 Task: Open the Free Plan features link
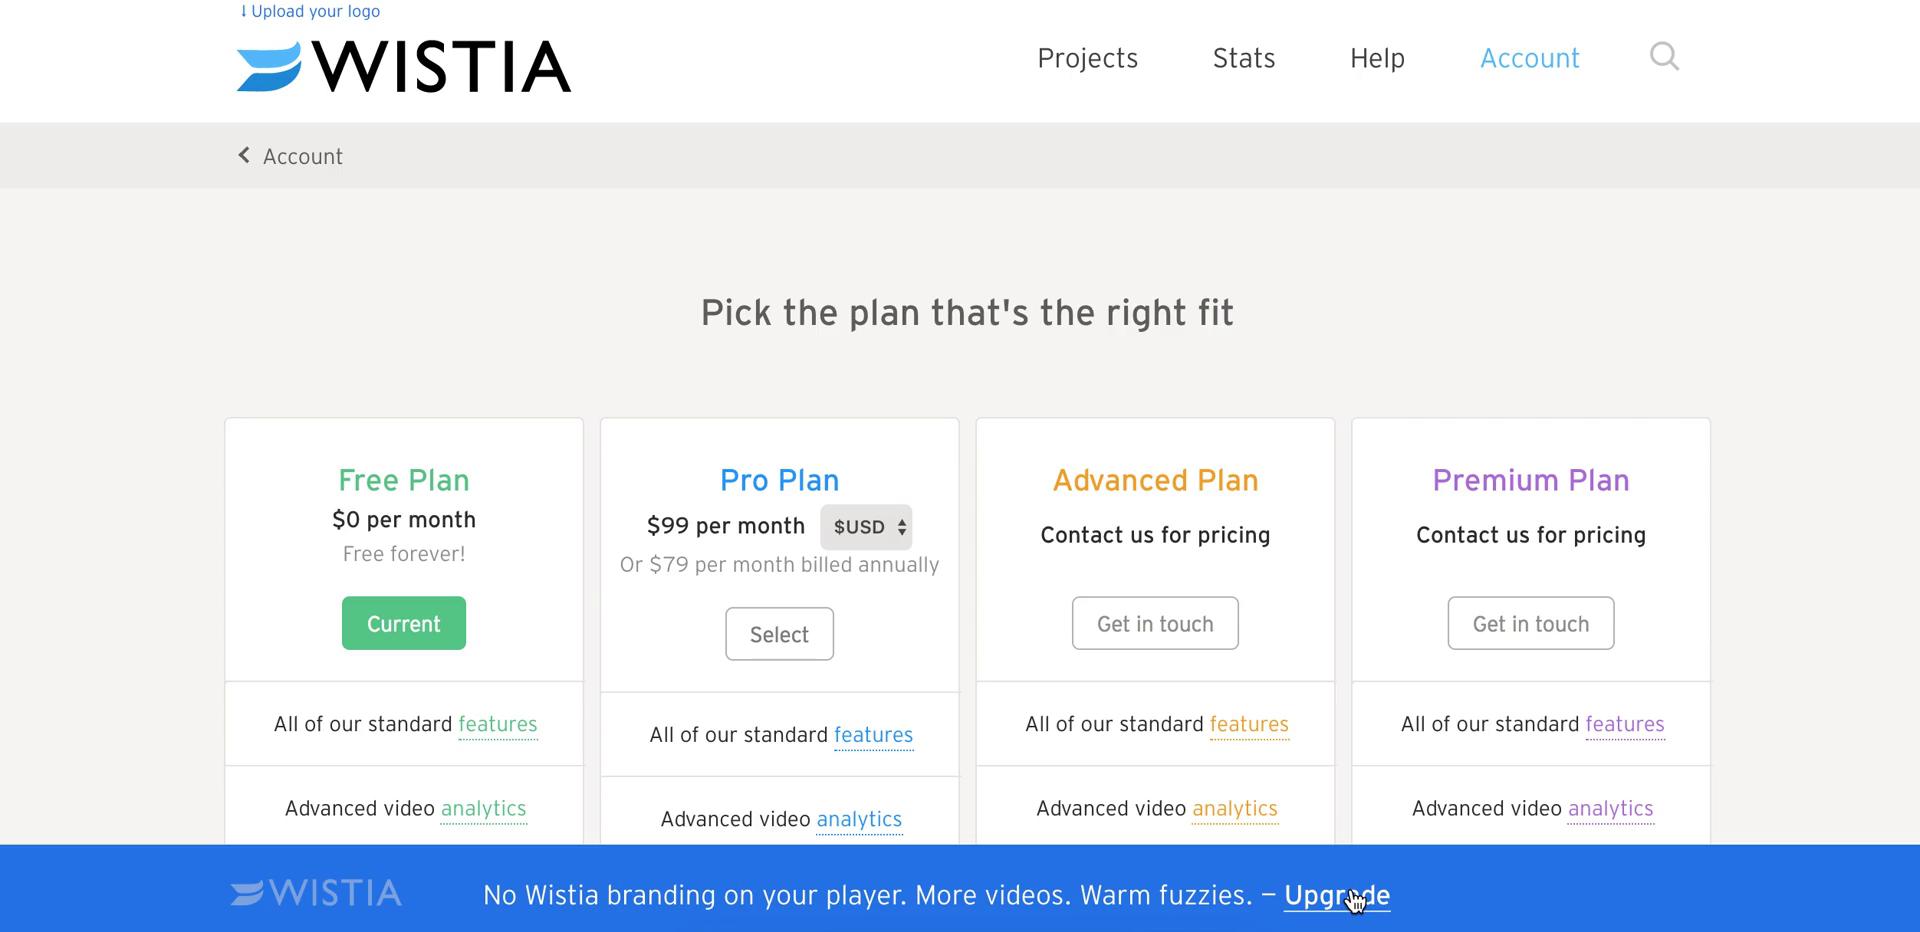coord(498,724)
